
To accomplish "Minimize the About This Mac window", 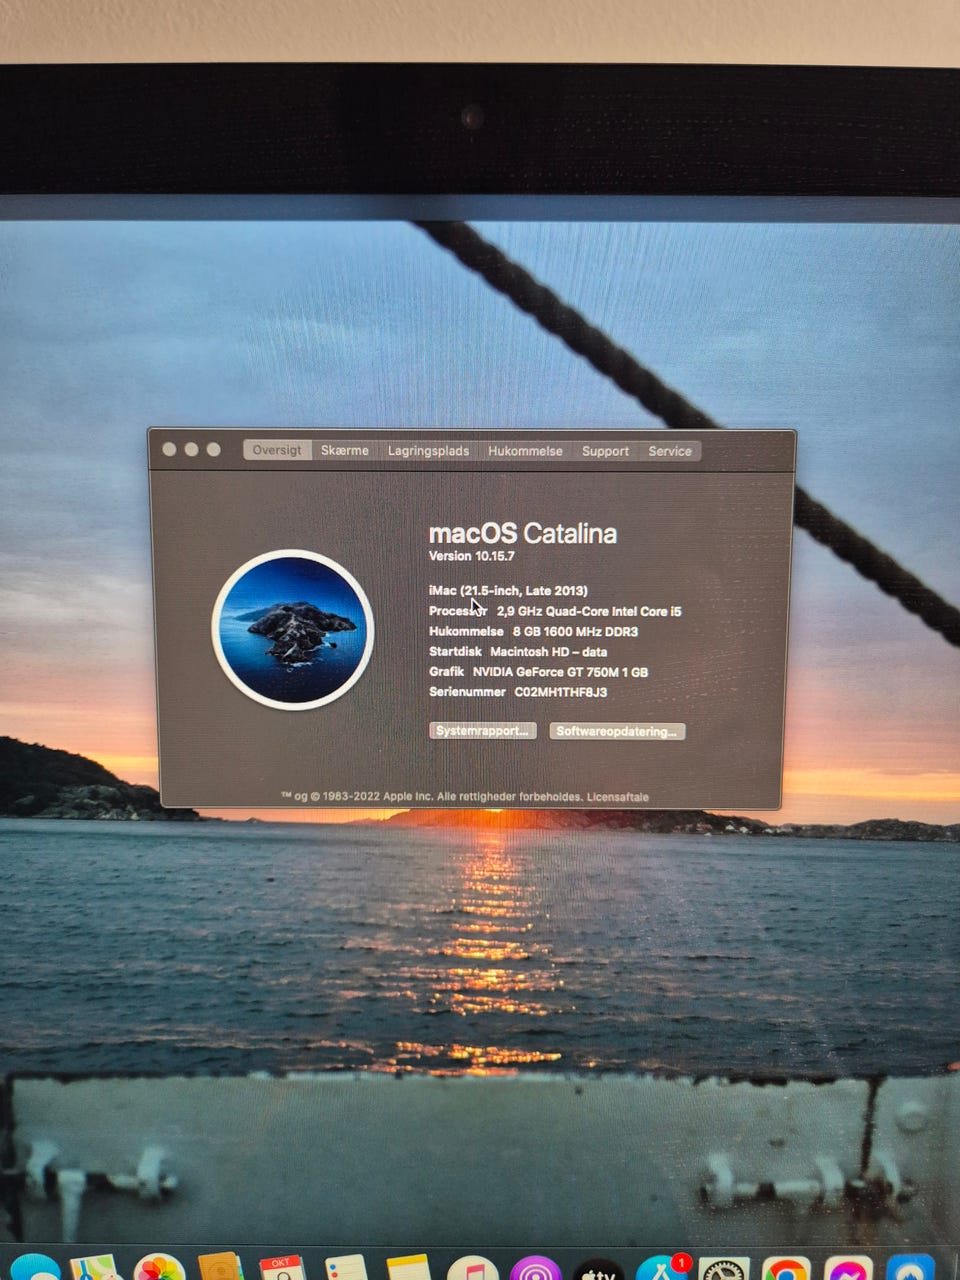I will [x=191, y=450].
